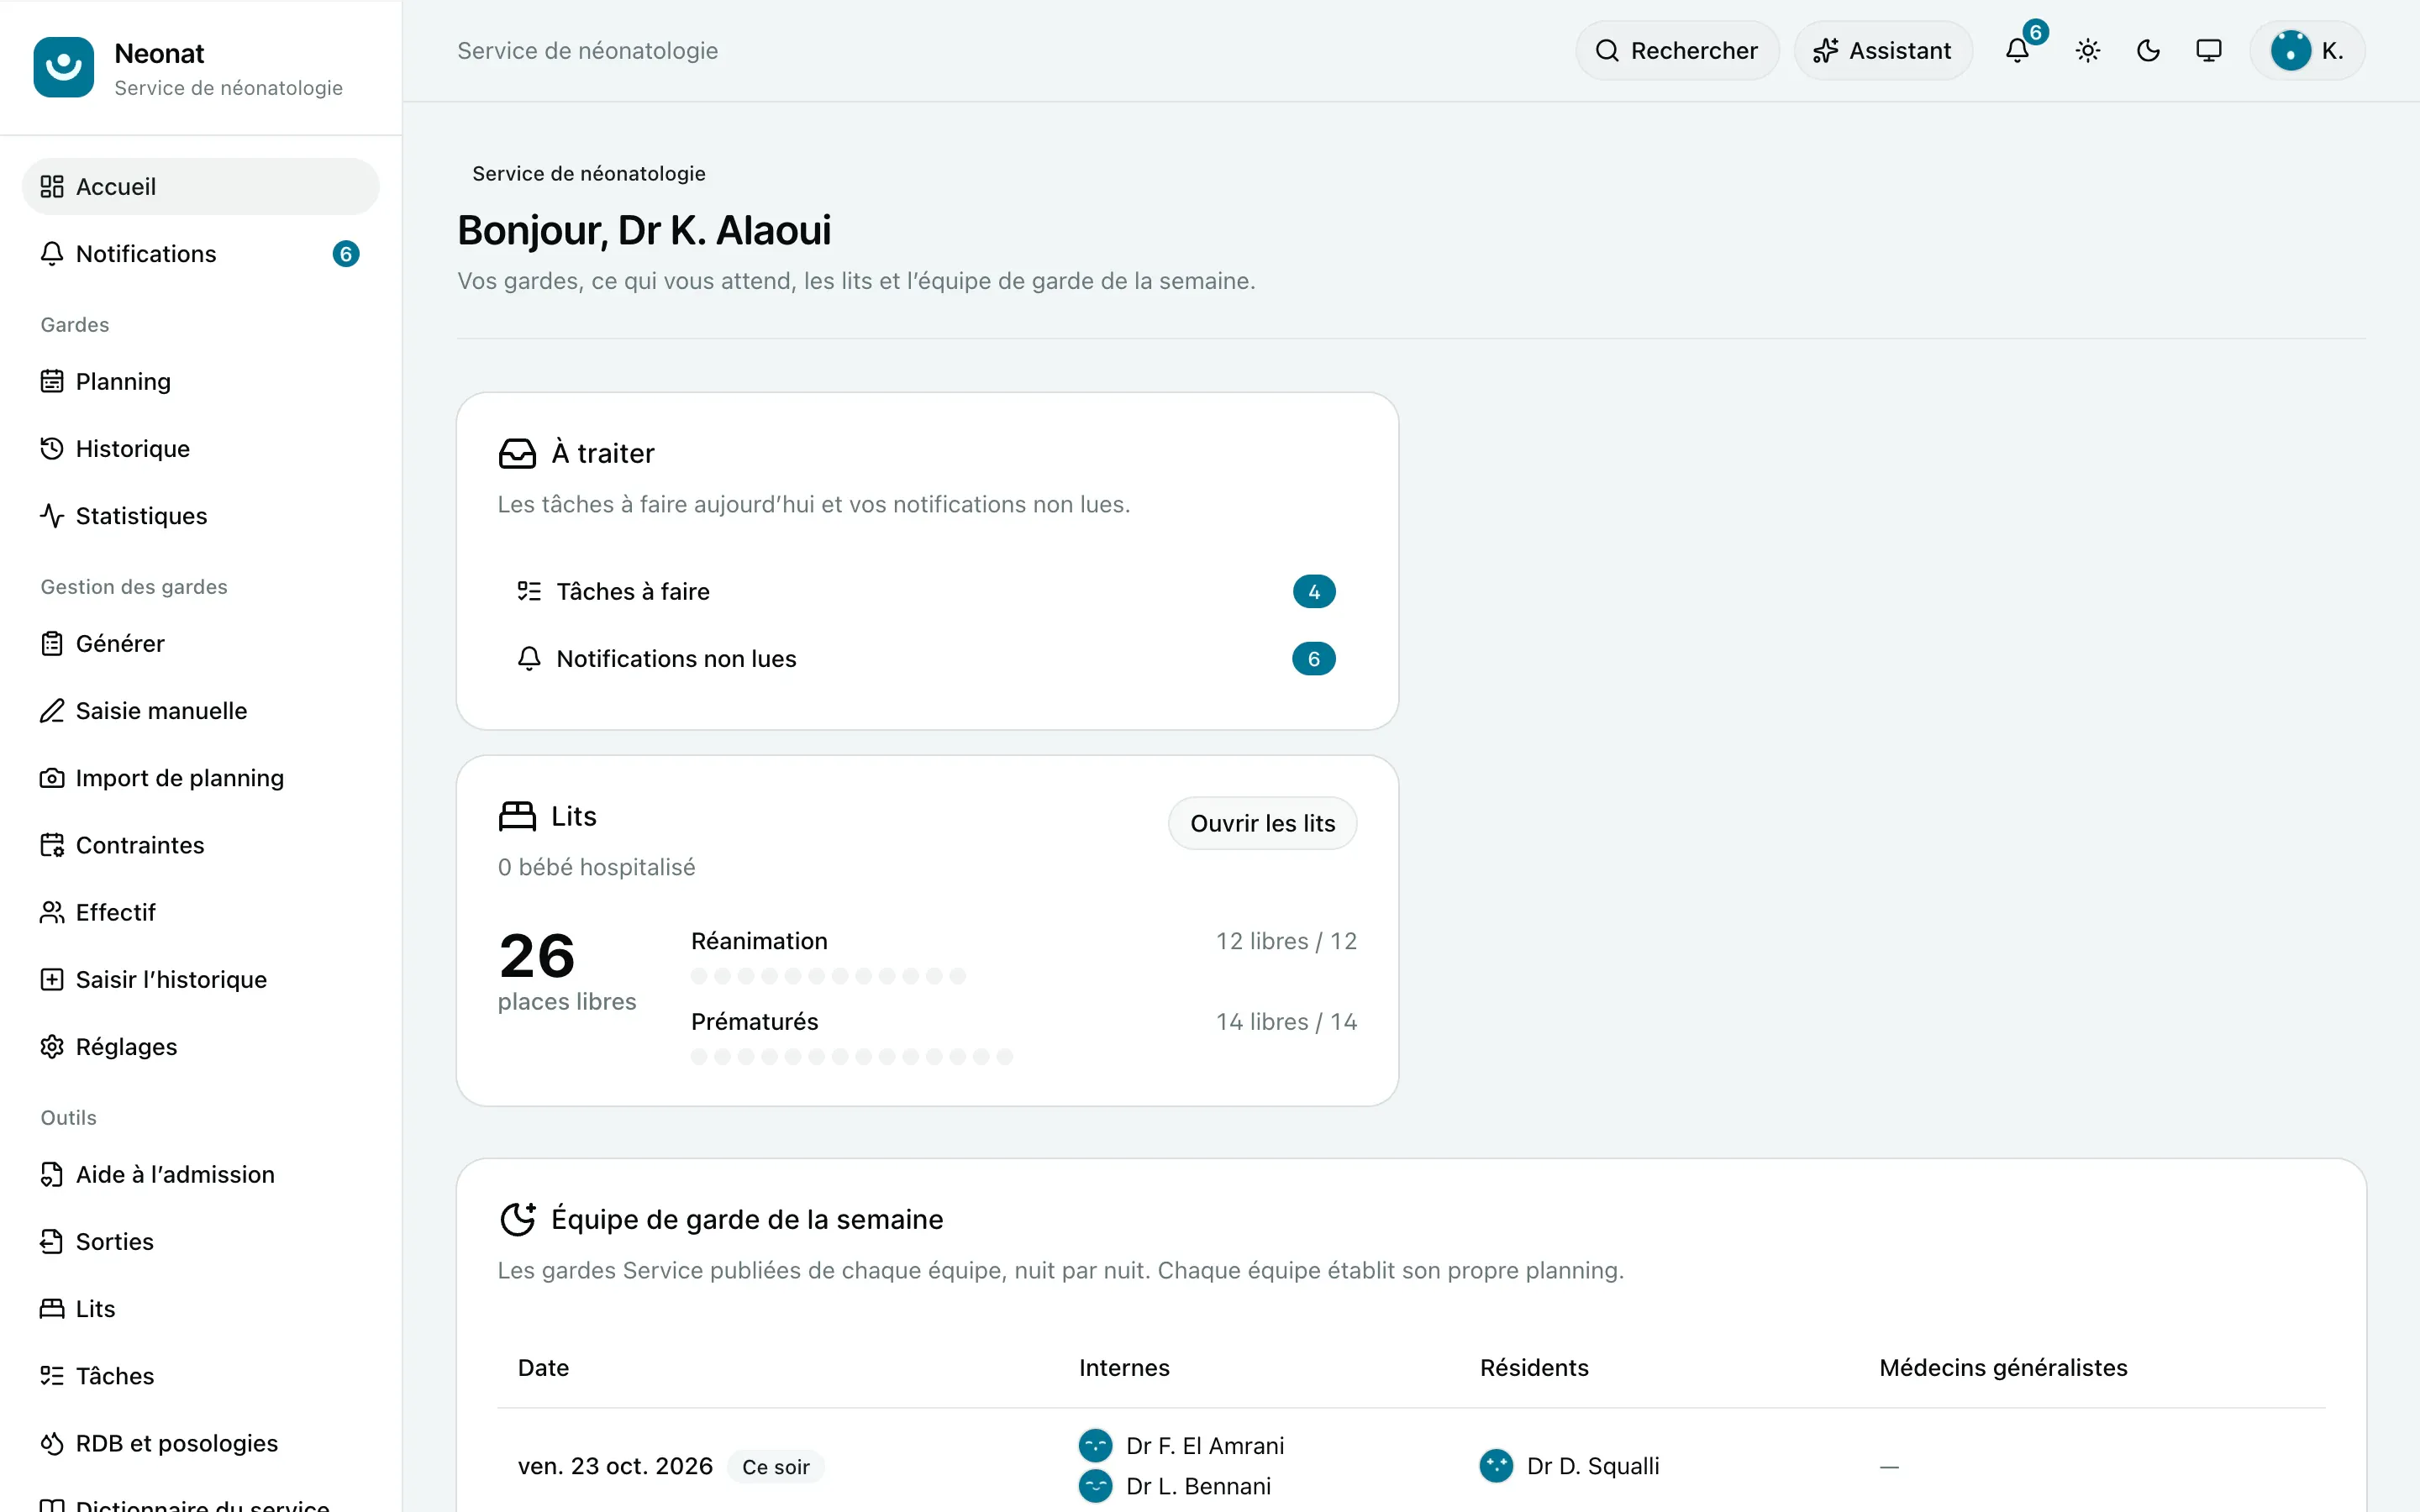Screen dimensions: 2420x1512
Task: Open the Rechercher search button
Action: (1677, 50)
